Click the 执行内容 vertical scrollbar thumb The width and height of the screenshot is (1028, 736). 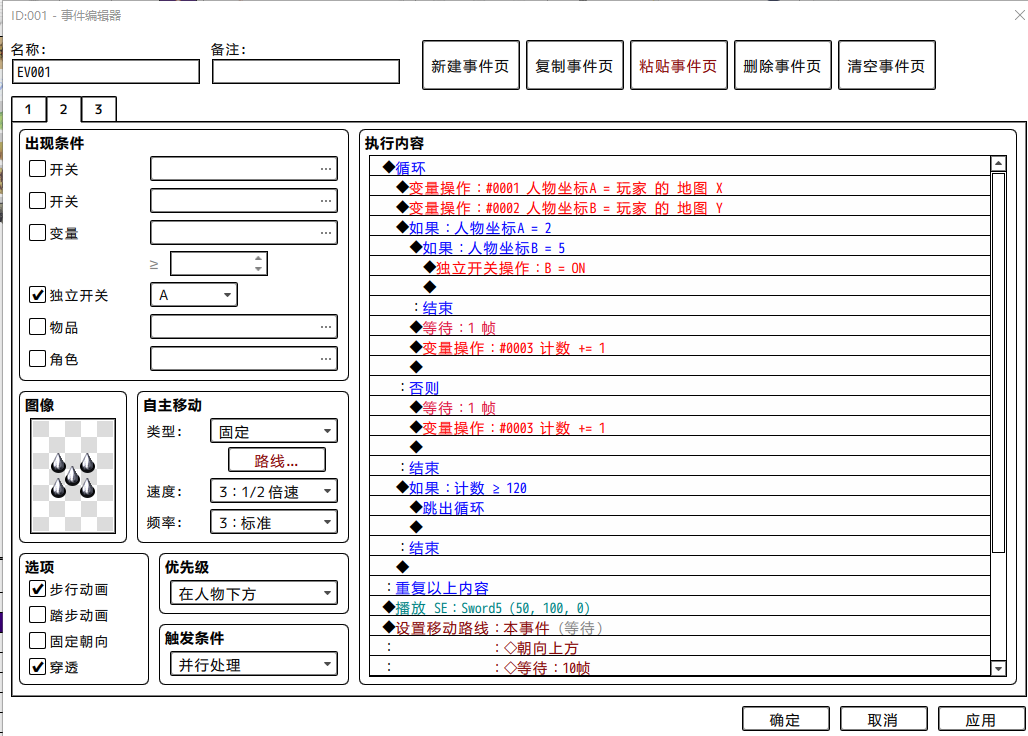click(998, 362)
